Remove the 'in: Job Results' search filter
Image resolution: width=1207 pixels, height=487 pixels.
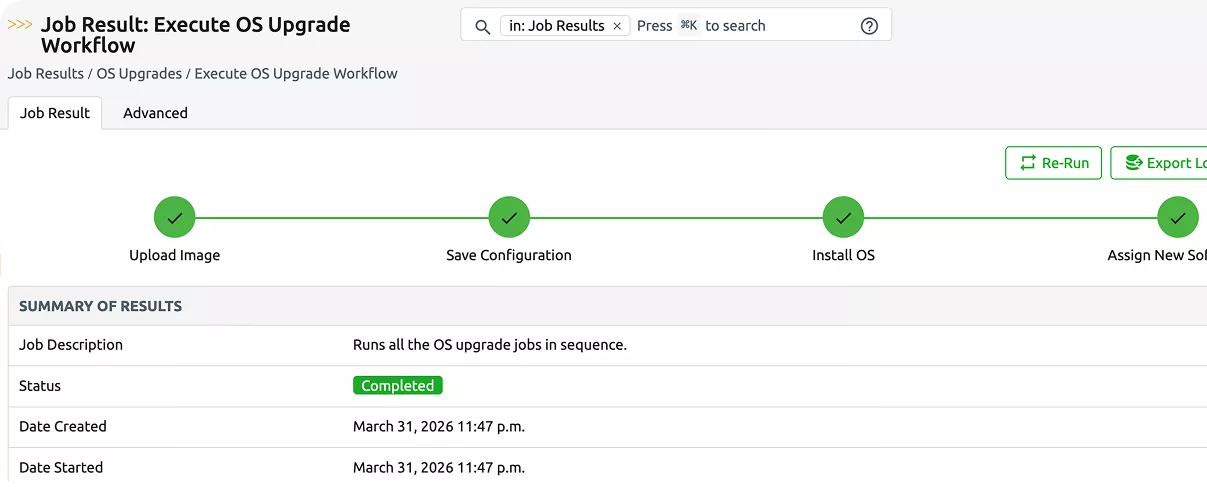[x=617, y=26]
